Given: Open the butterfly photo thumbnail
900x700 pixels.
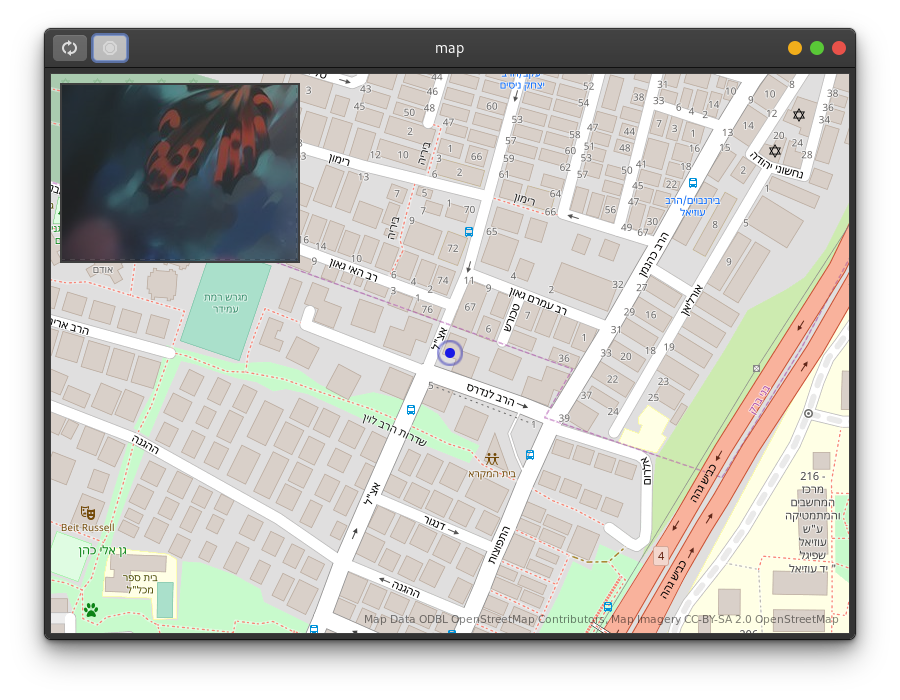Looking at the screenshot, I should 180,173.
